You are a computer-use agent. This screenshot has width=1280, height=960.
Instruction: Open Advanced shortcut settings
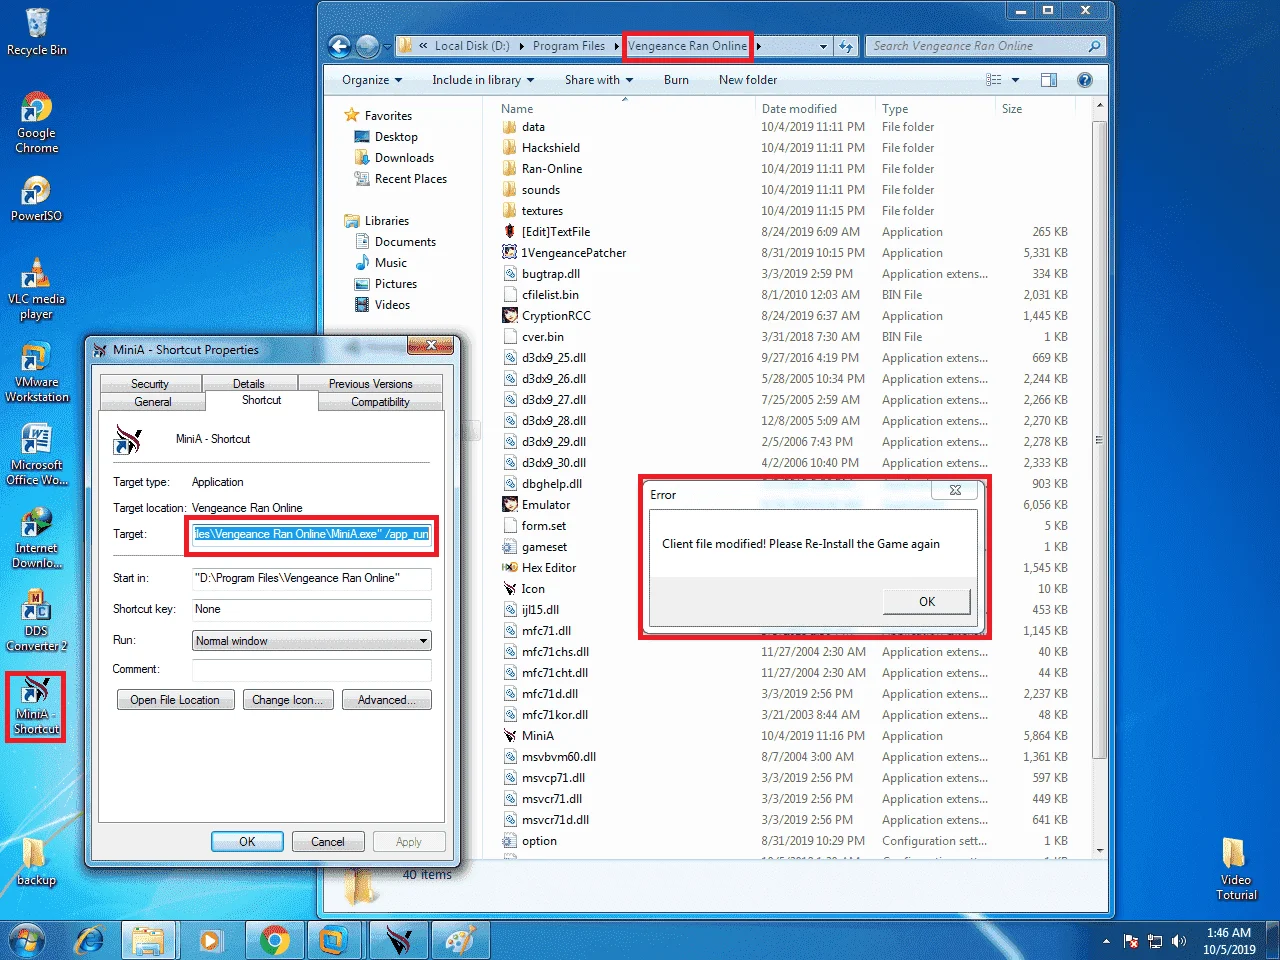[x=387, y=700]
